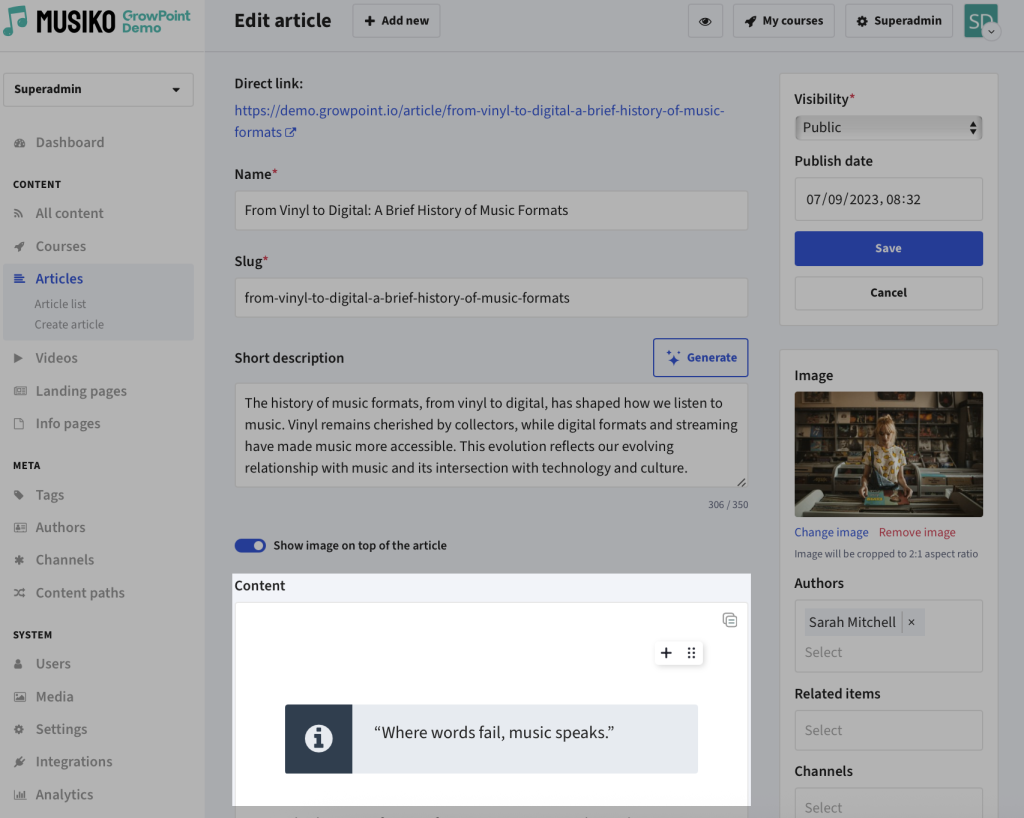Click the MUSIKO logo music note
Image resolution: width=1024 pixels, height=818 pixels.
coord(16,21)
